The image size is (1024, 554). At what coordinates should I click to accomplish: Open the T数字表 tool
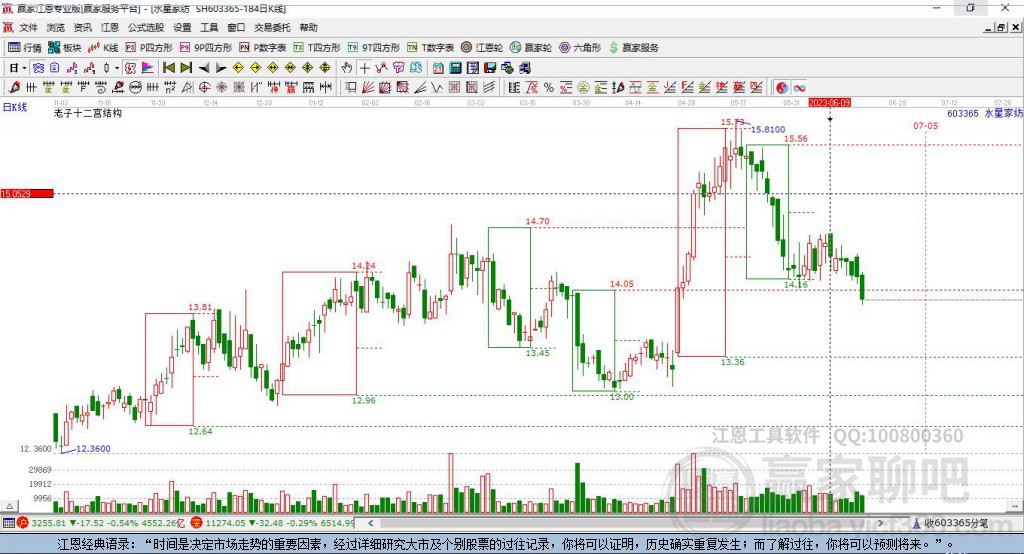[430, 48]
